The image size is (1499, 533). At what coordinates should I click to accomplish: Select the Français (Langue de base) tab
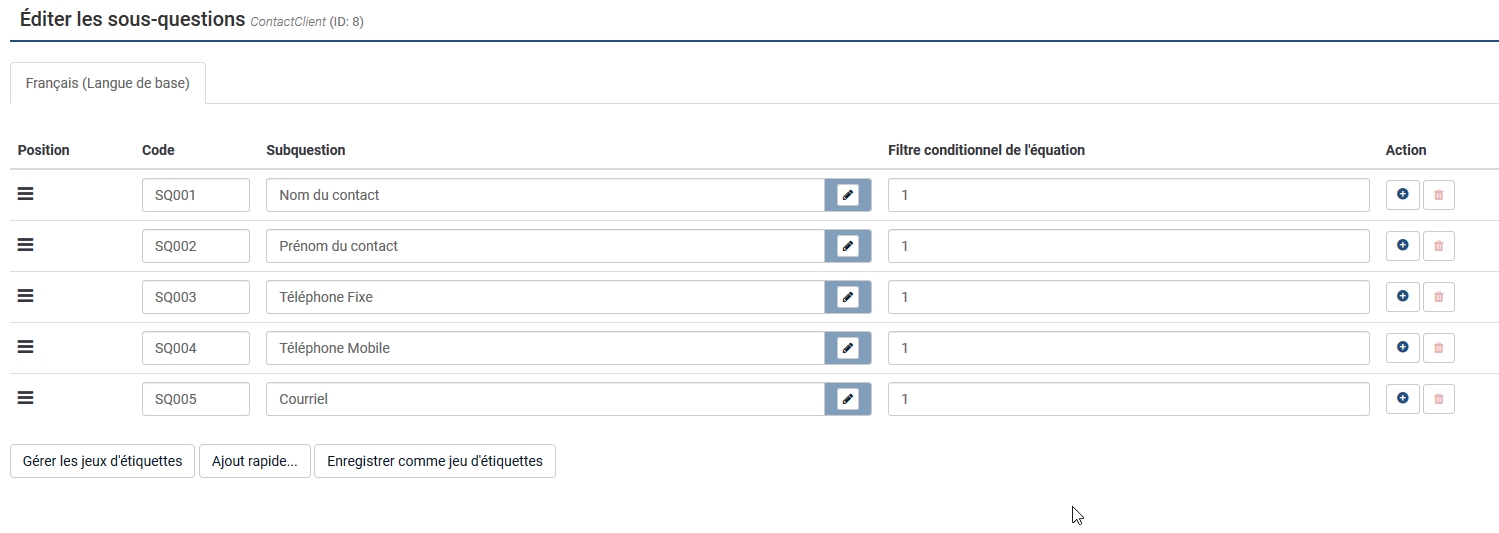point(107,84)
